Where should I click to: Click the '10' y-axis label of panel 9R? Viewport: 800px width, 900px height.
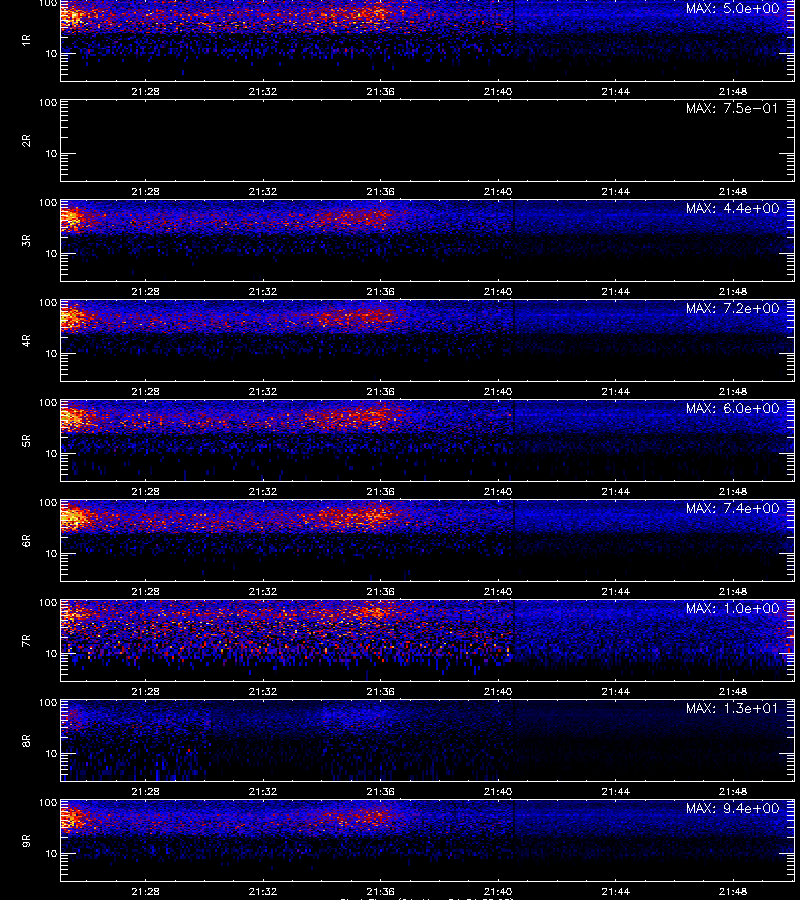(51, 854)
